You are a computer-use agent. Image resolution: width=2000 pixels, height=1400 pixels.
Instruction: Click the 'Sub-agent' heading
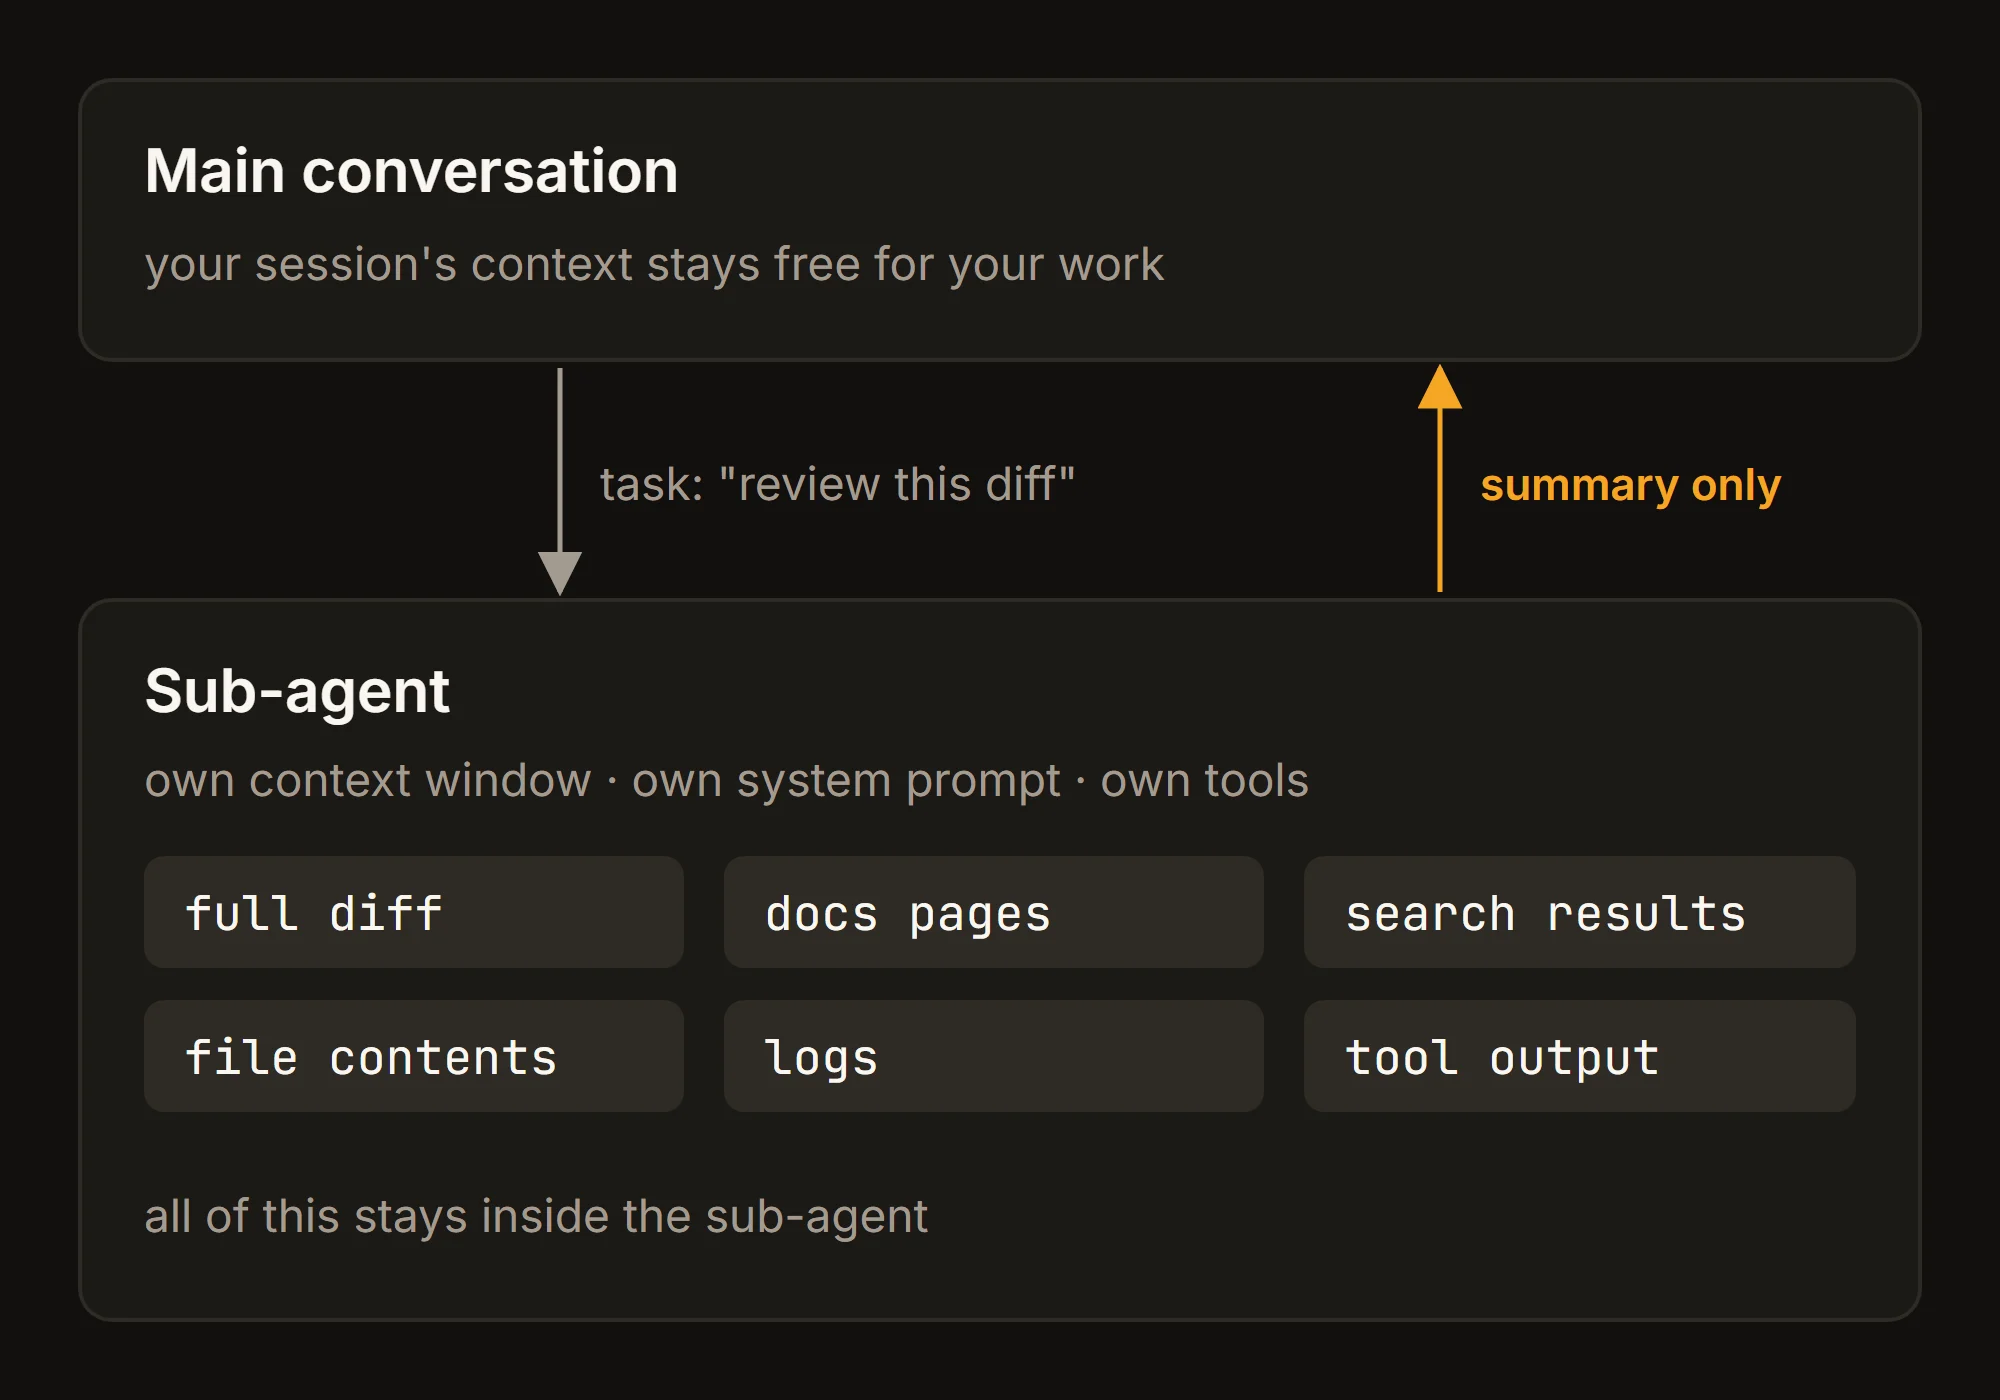pos(297,691)
